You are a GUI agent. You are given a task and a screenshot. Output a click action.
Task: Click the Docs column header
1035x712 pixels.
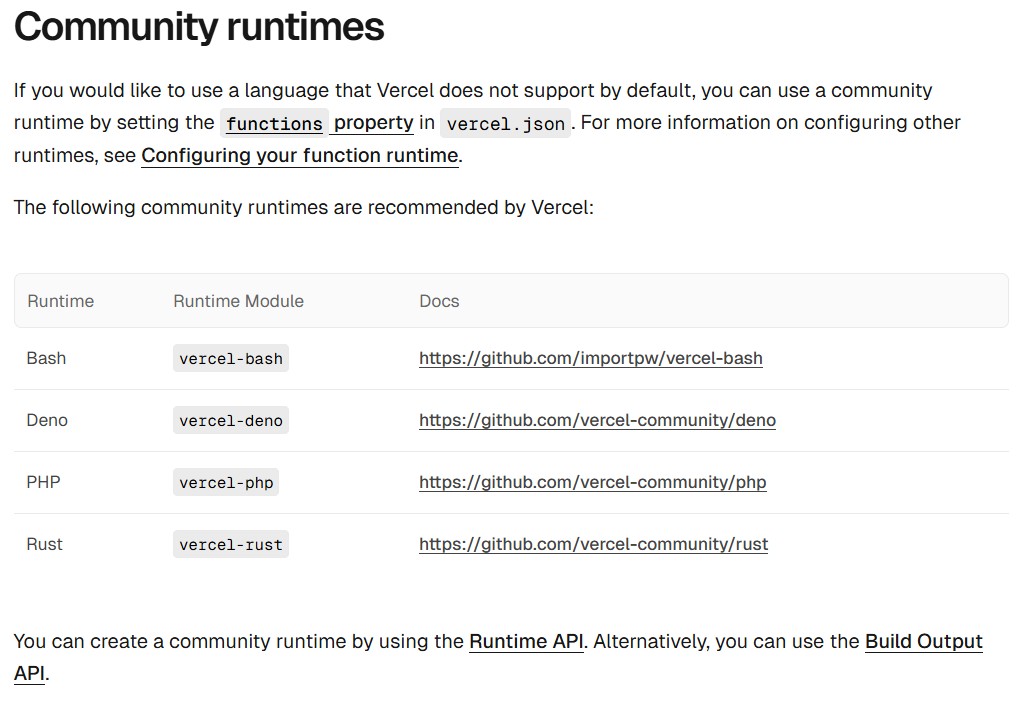(439, 301)
